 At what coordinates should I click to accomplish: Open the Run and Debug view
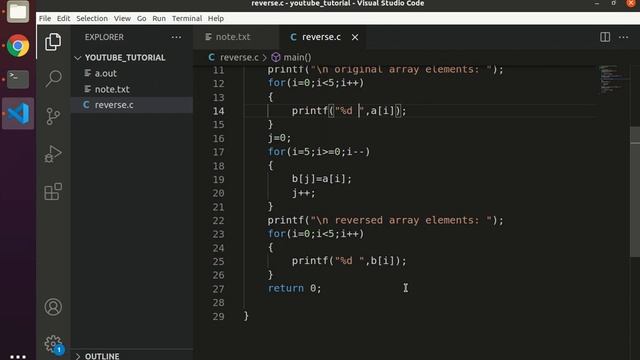[x=53, y=154]
